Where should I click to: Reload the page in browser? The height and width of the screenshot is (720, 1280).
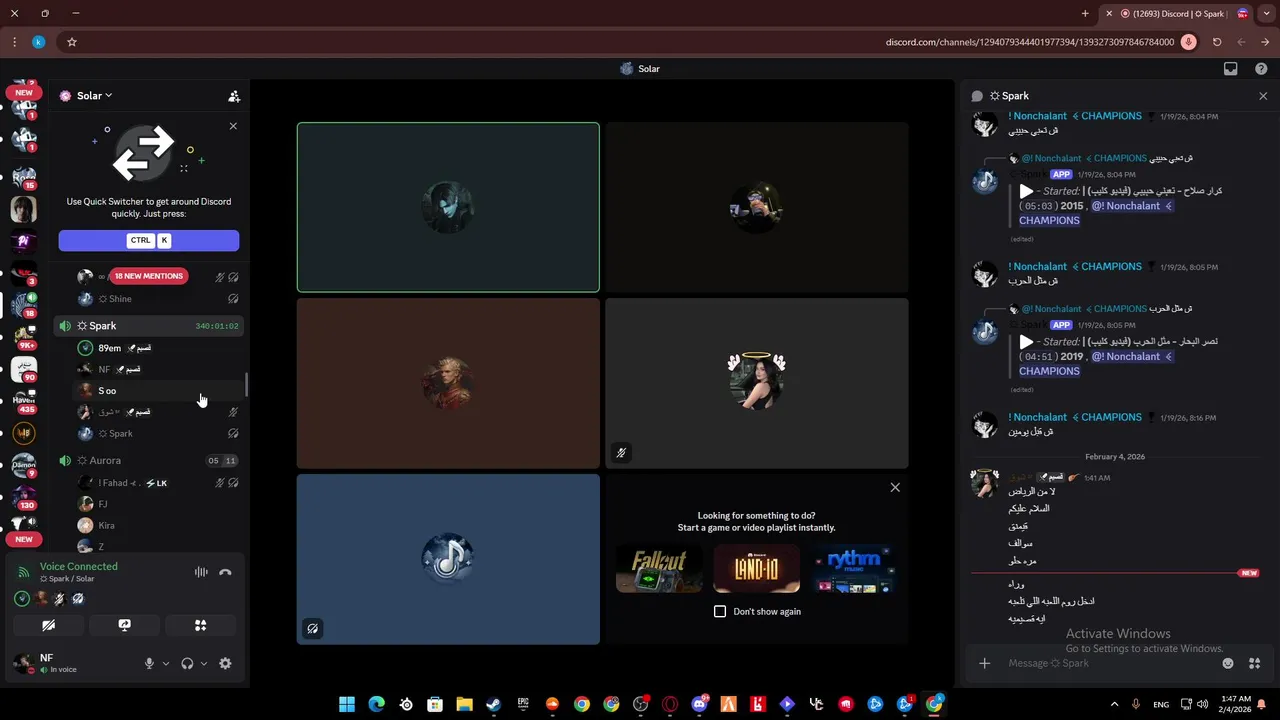point(1217,42)
